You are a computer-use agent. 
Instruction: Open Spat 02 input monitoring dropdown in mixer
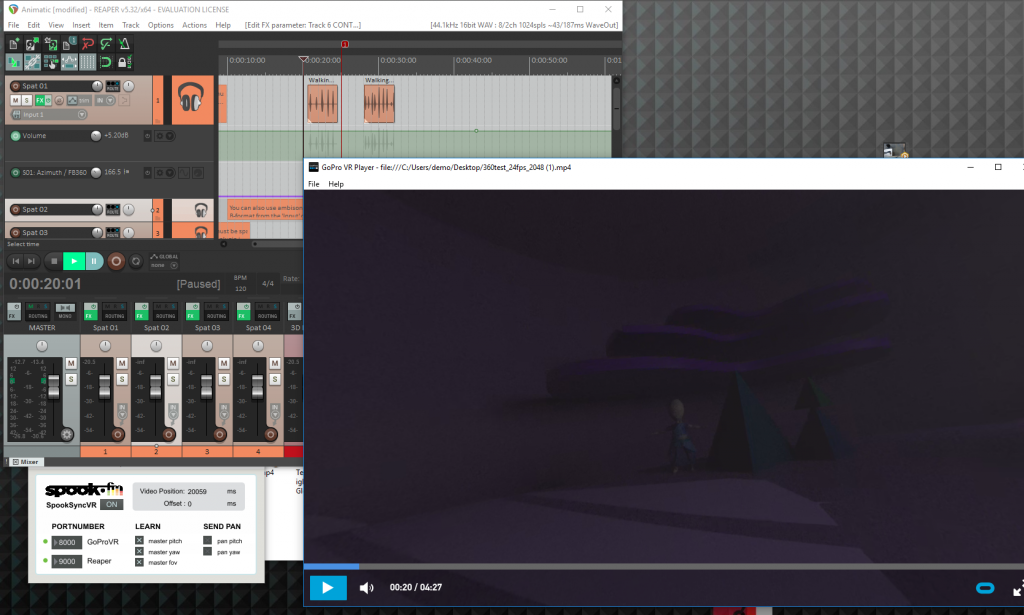click(173, 411)
